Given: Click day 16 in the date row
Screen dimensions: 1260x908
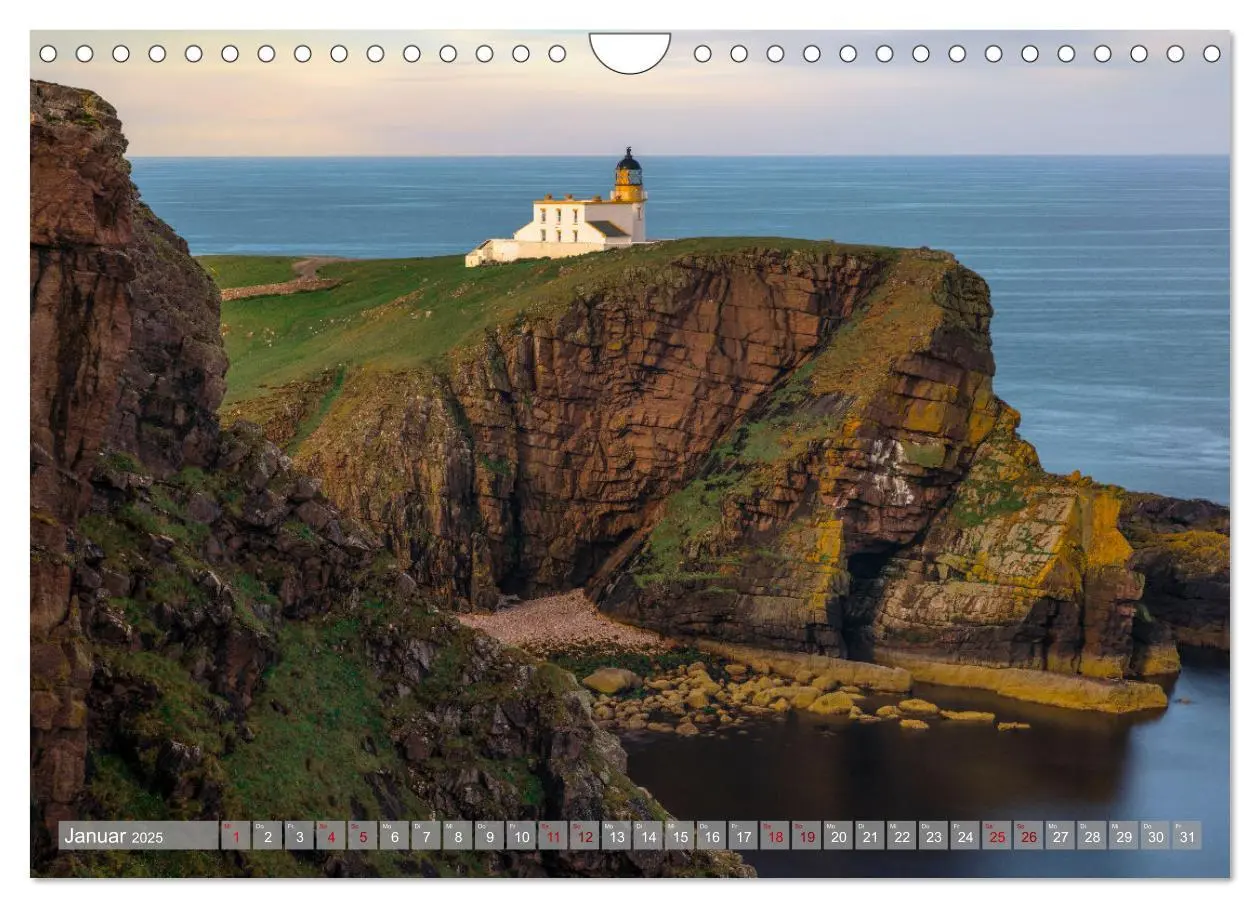Looking at the screenshot, I should pos(710,836).
